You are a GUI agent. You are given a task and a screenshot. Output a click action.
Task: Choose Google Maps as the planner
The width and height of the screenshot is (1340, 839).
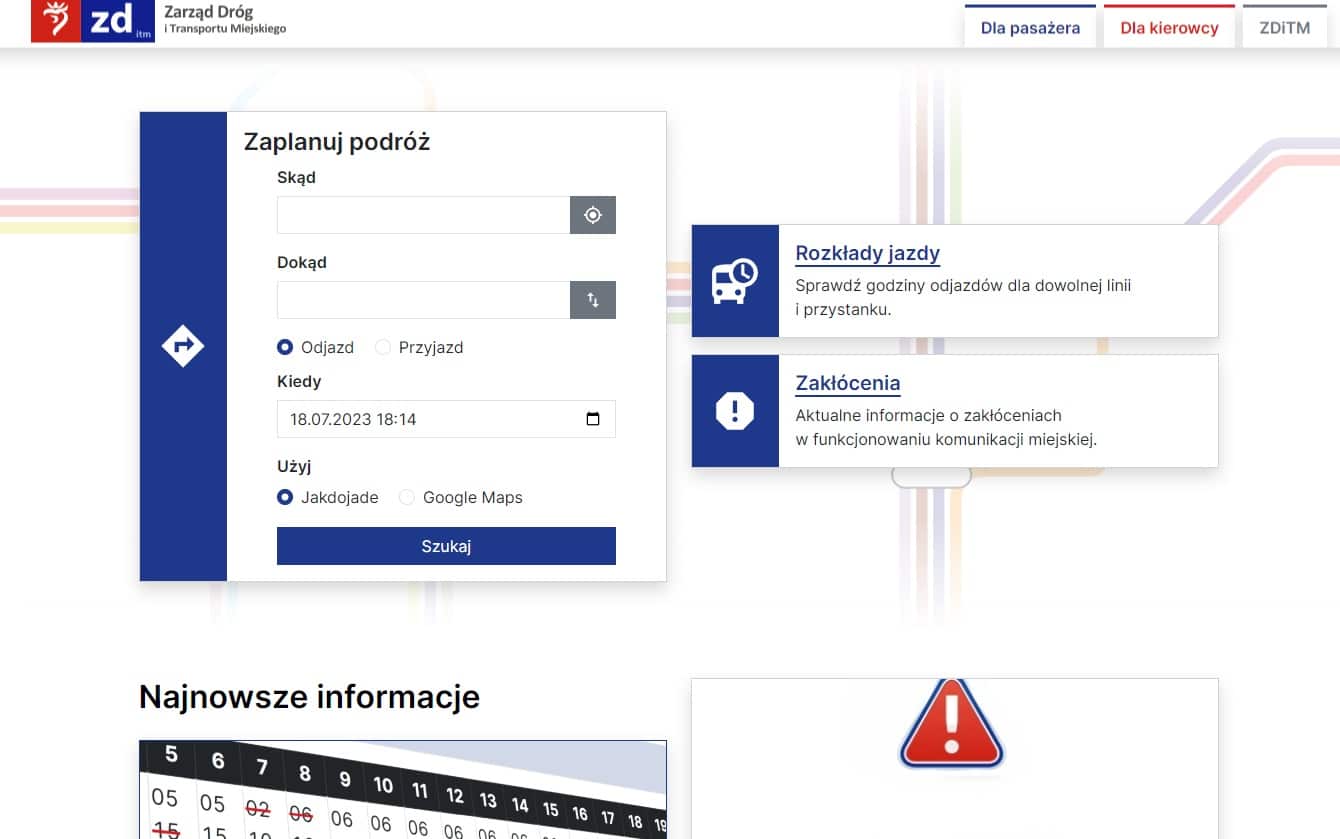coord(407,498)
